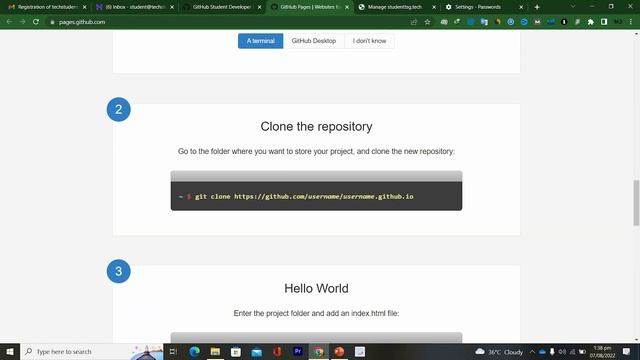This screenshot has width=640, height=360.
Task: Open a new browser tab
Action: [x=537, y=7]
